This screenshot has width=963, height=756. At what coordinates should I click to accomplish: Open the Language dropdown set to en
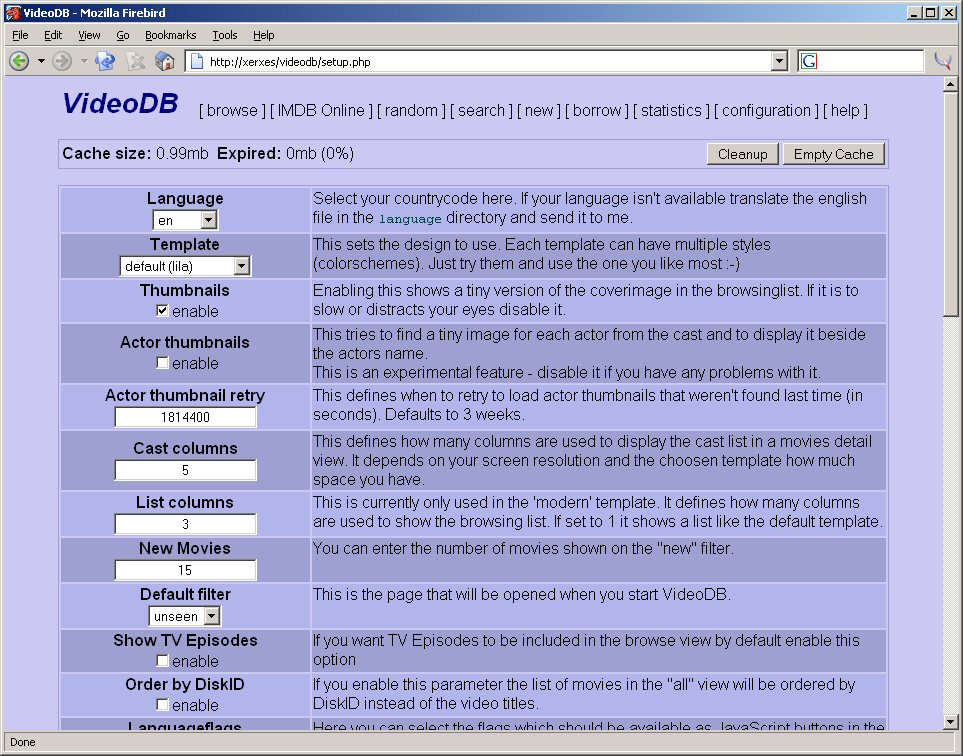tap(185, 220)
